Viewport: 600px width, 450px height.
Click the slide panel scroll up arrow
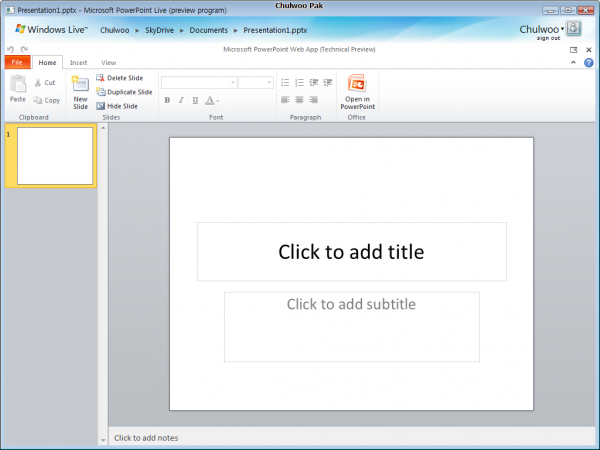(x=103, y=128)
